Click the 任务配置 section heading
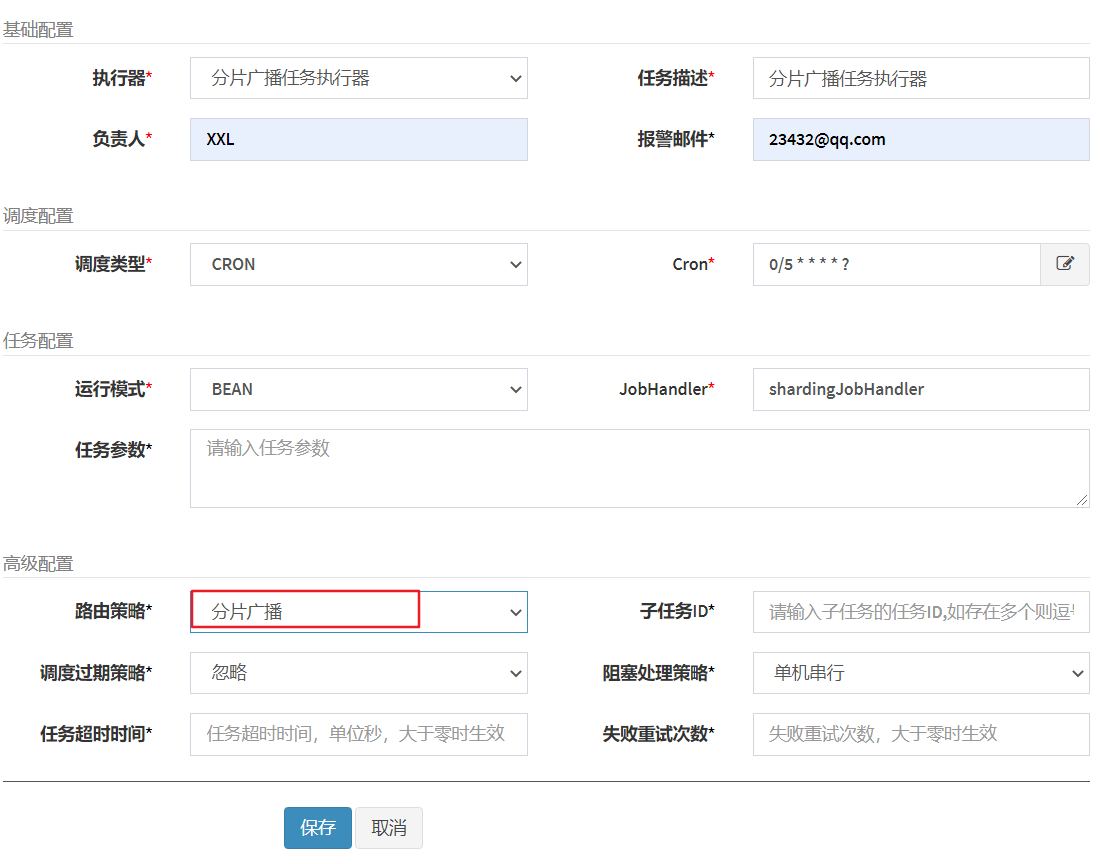 click(x=38, y=341)
